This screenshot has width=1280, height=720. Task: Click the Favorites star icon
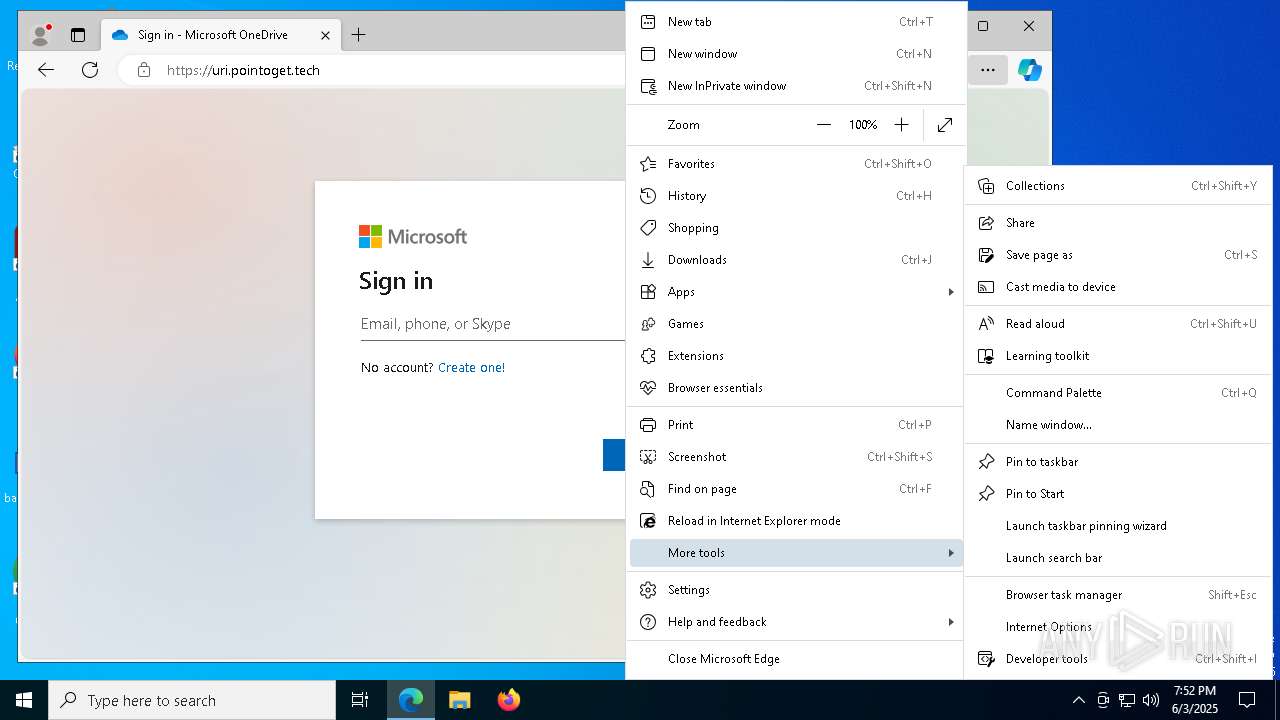point(648,163)
